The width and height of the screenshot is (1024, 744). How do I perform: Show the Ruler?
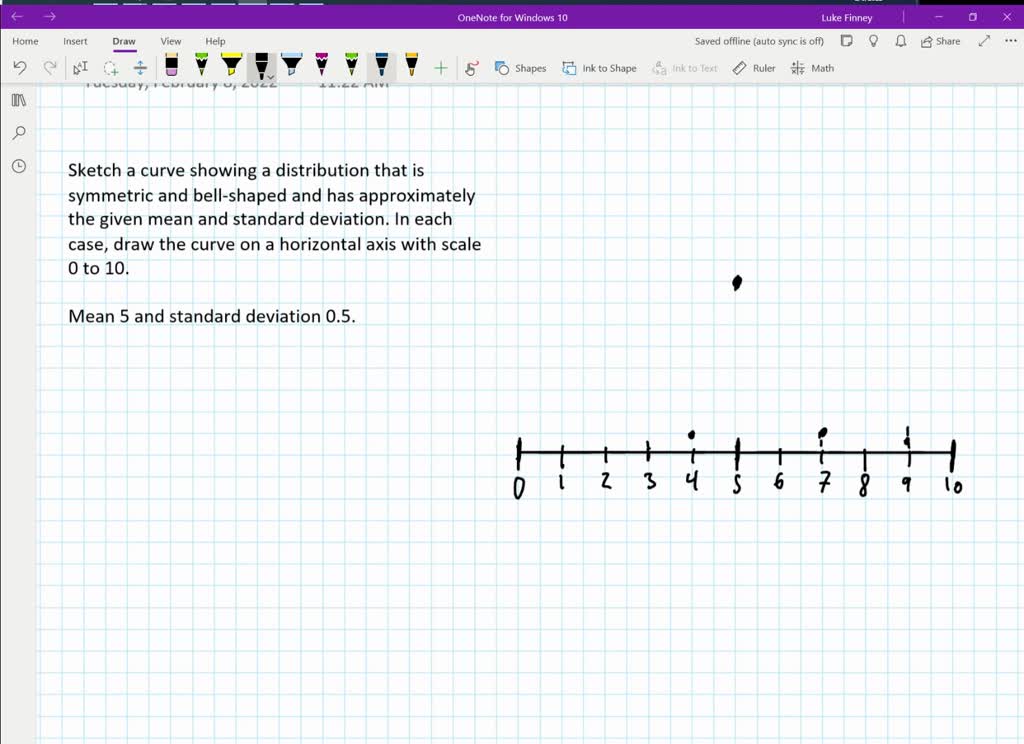tap(754, 68)
